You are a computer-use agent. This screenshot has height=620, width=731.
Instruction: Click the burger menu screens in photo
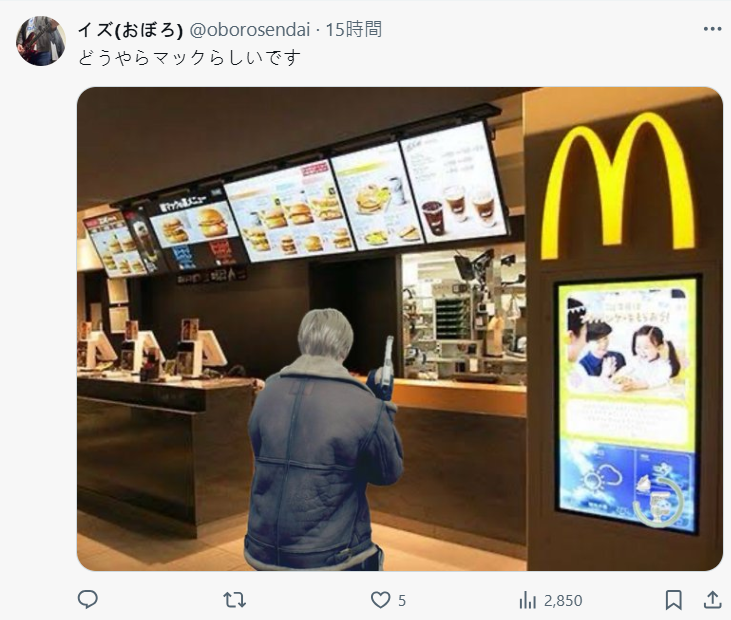[x=289, y=212]
